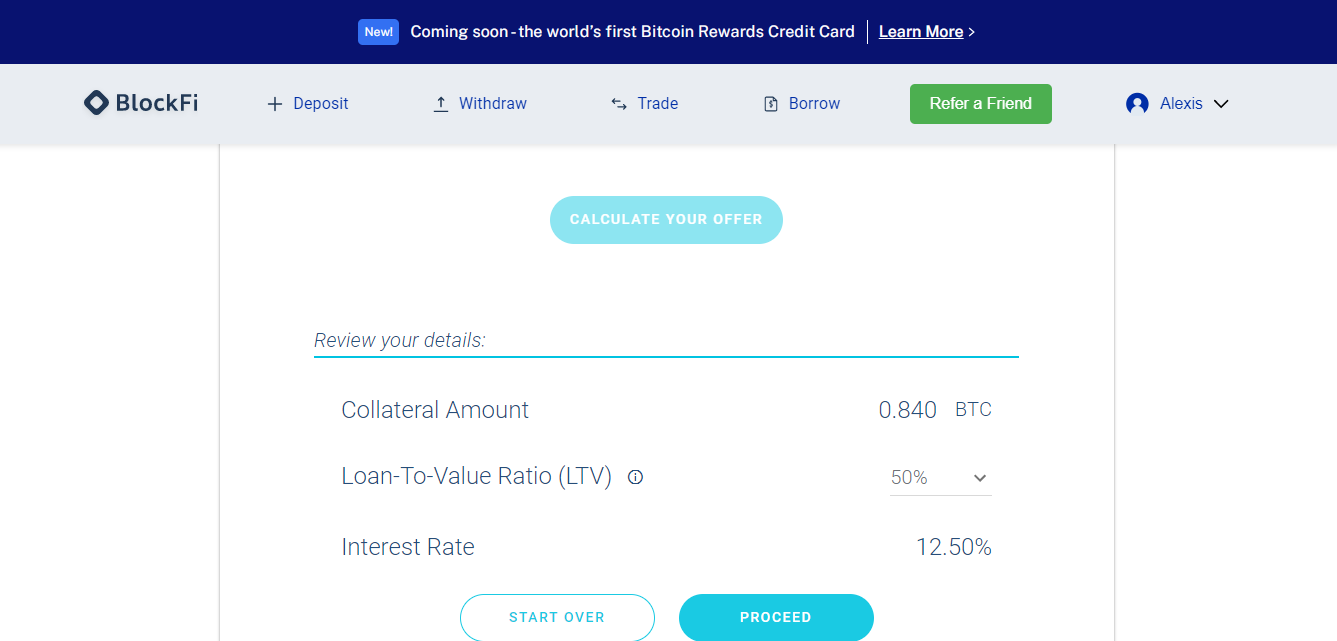Click the swap arrows icon beside Trade
This screenshot has height=641, width=1337.
tap(619, 104)
